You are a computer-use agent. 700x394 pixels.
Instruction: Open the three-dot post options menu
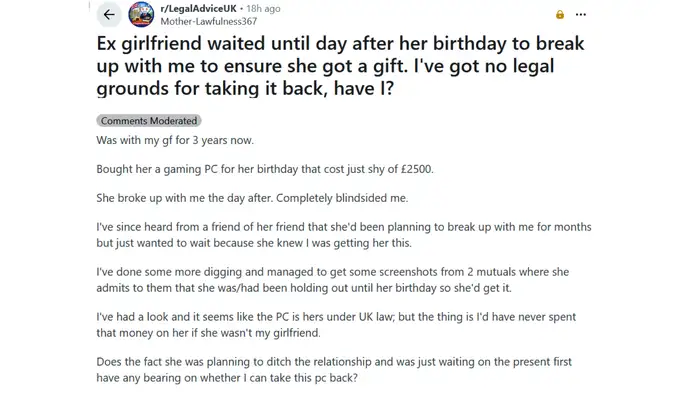tap(581, 15)
